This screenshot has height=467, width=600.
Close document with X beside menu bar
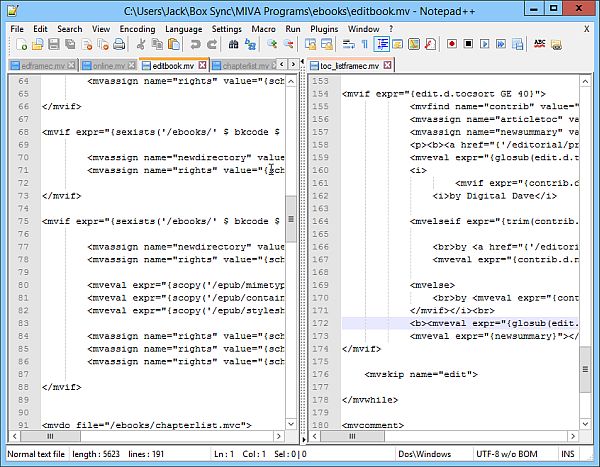pyautogui.click(x=586, y=29)
